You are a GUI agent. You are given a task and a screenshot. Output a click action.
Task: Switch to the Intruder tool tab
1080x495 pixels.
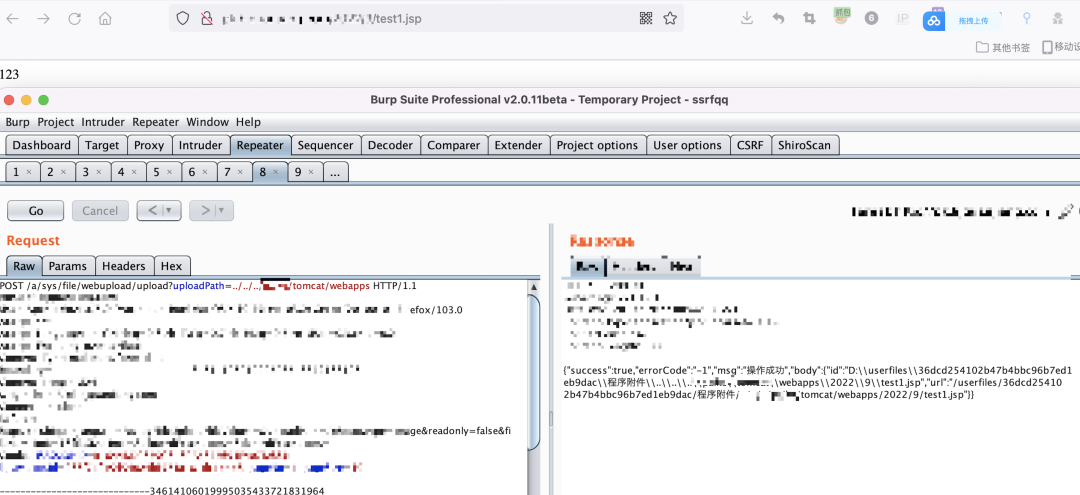click(x=201, y=145)
